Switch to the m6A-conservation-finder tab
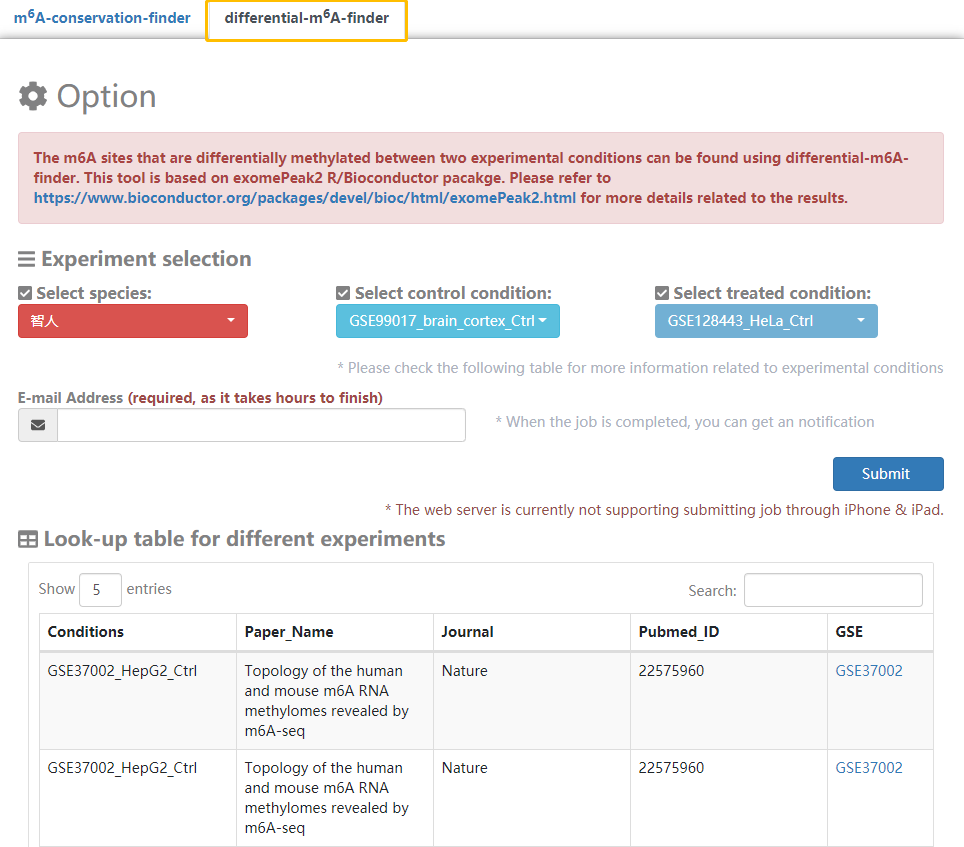The image size is (964, 847). point(102,18)
